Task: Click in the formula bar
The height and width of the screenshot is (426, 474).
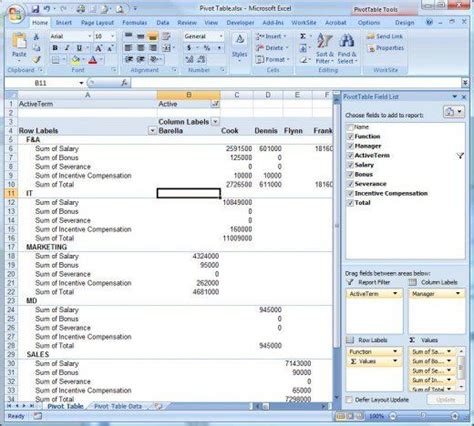Action: [x=297, y=83]
